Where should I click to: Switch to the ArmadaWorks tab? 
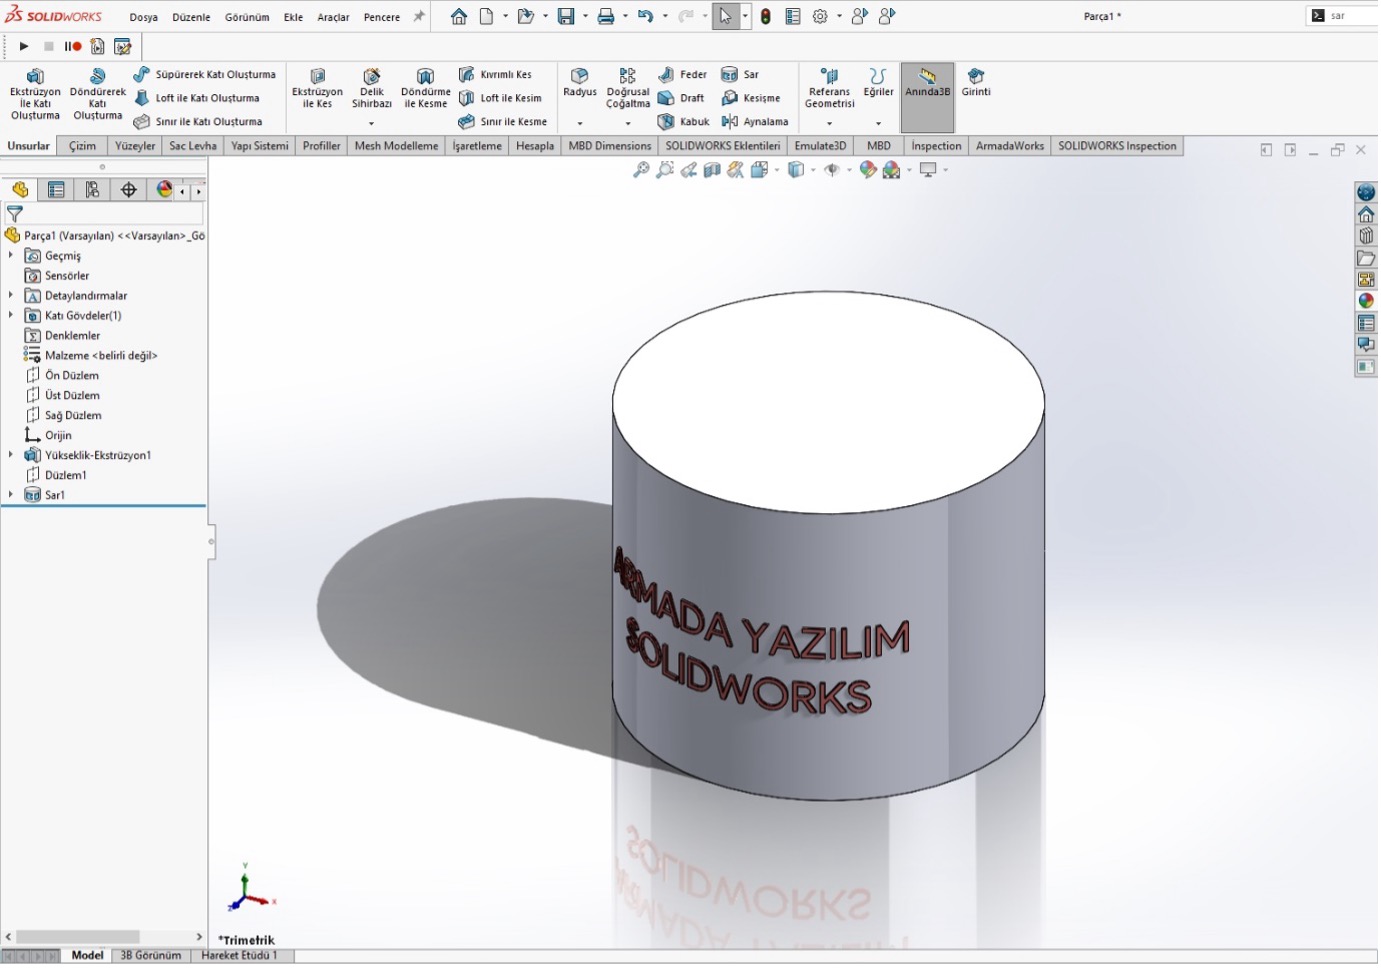[1010, 146]
